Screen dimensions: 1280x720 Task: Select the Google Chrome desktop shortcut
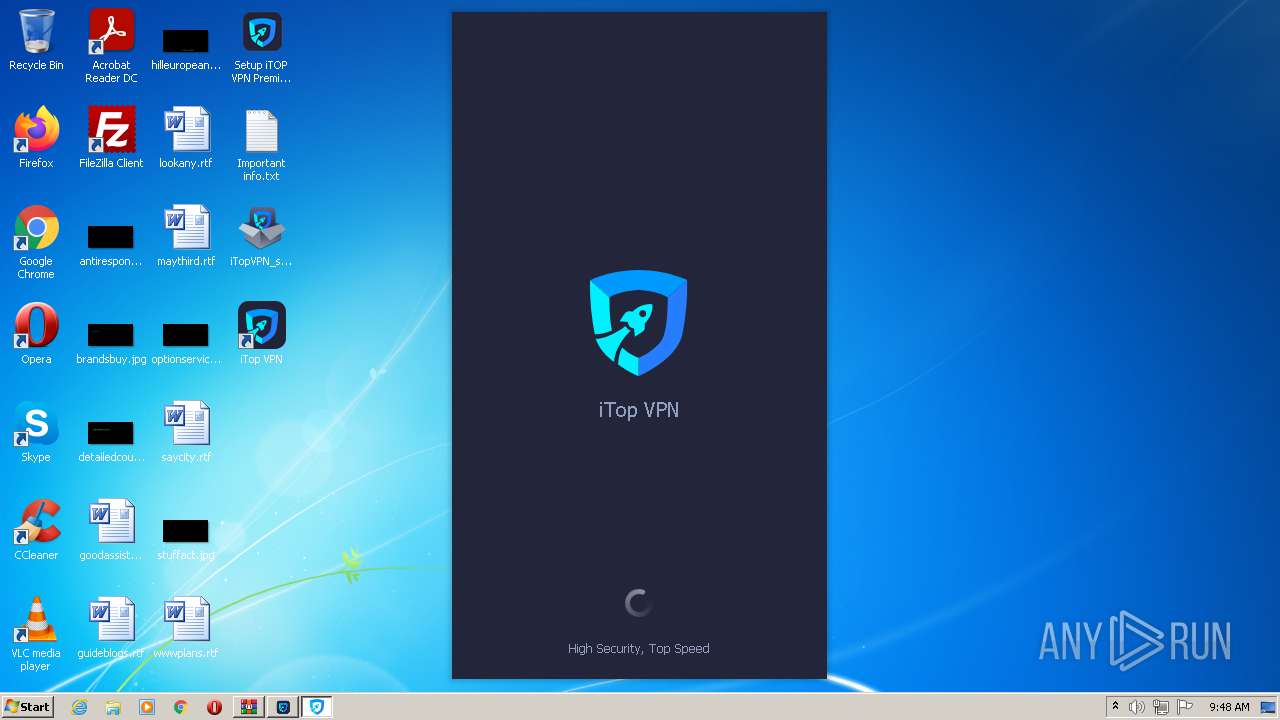pos(36,242)
